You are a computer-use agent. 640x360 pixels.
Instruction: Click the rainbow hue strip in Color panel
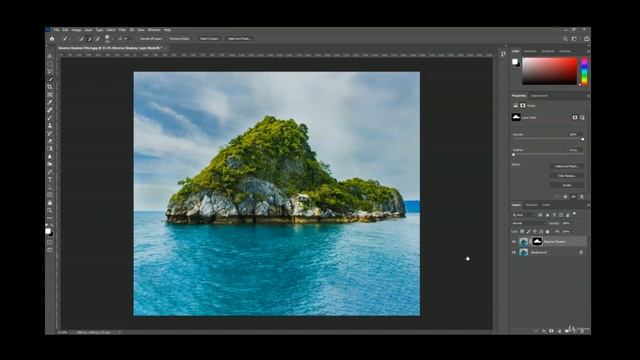[584, 71]
